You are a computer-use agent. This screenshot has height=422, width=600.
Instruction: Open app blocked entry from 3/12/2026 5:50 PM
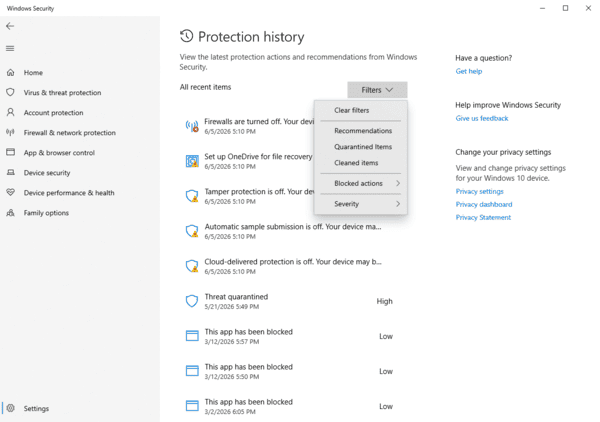point(293,371)
